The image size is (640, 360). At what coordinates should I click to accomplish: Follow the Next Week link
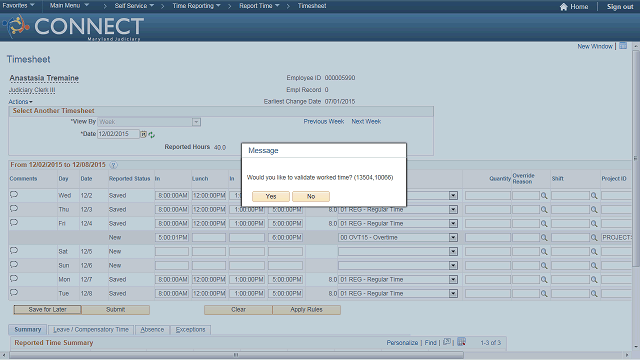tap(366, 122)
